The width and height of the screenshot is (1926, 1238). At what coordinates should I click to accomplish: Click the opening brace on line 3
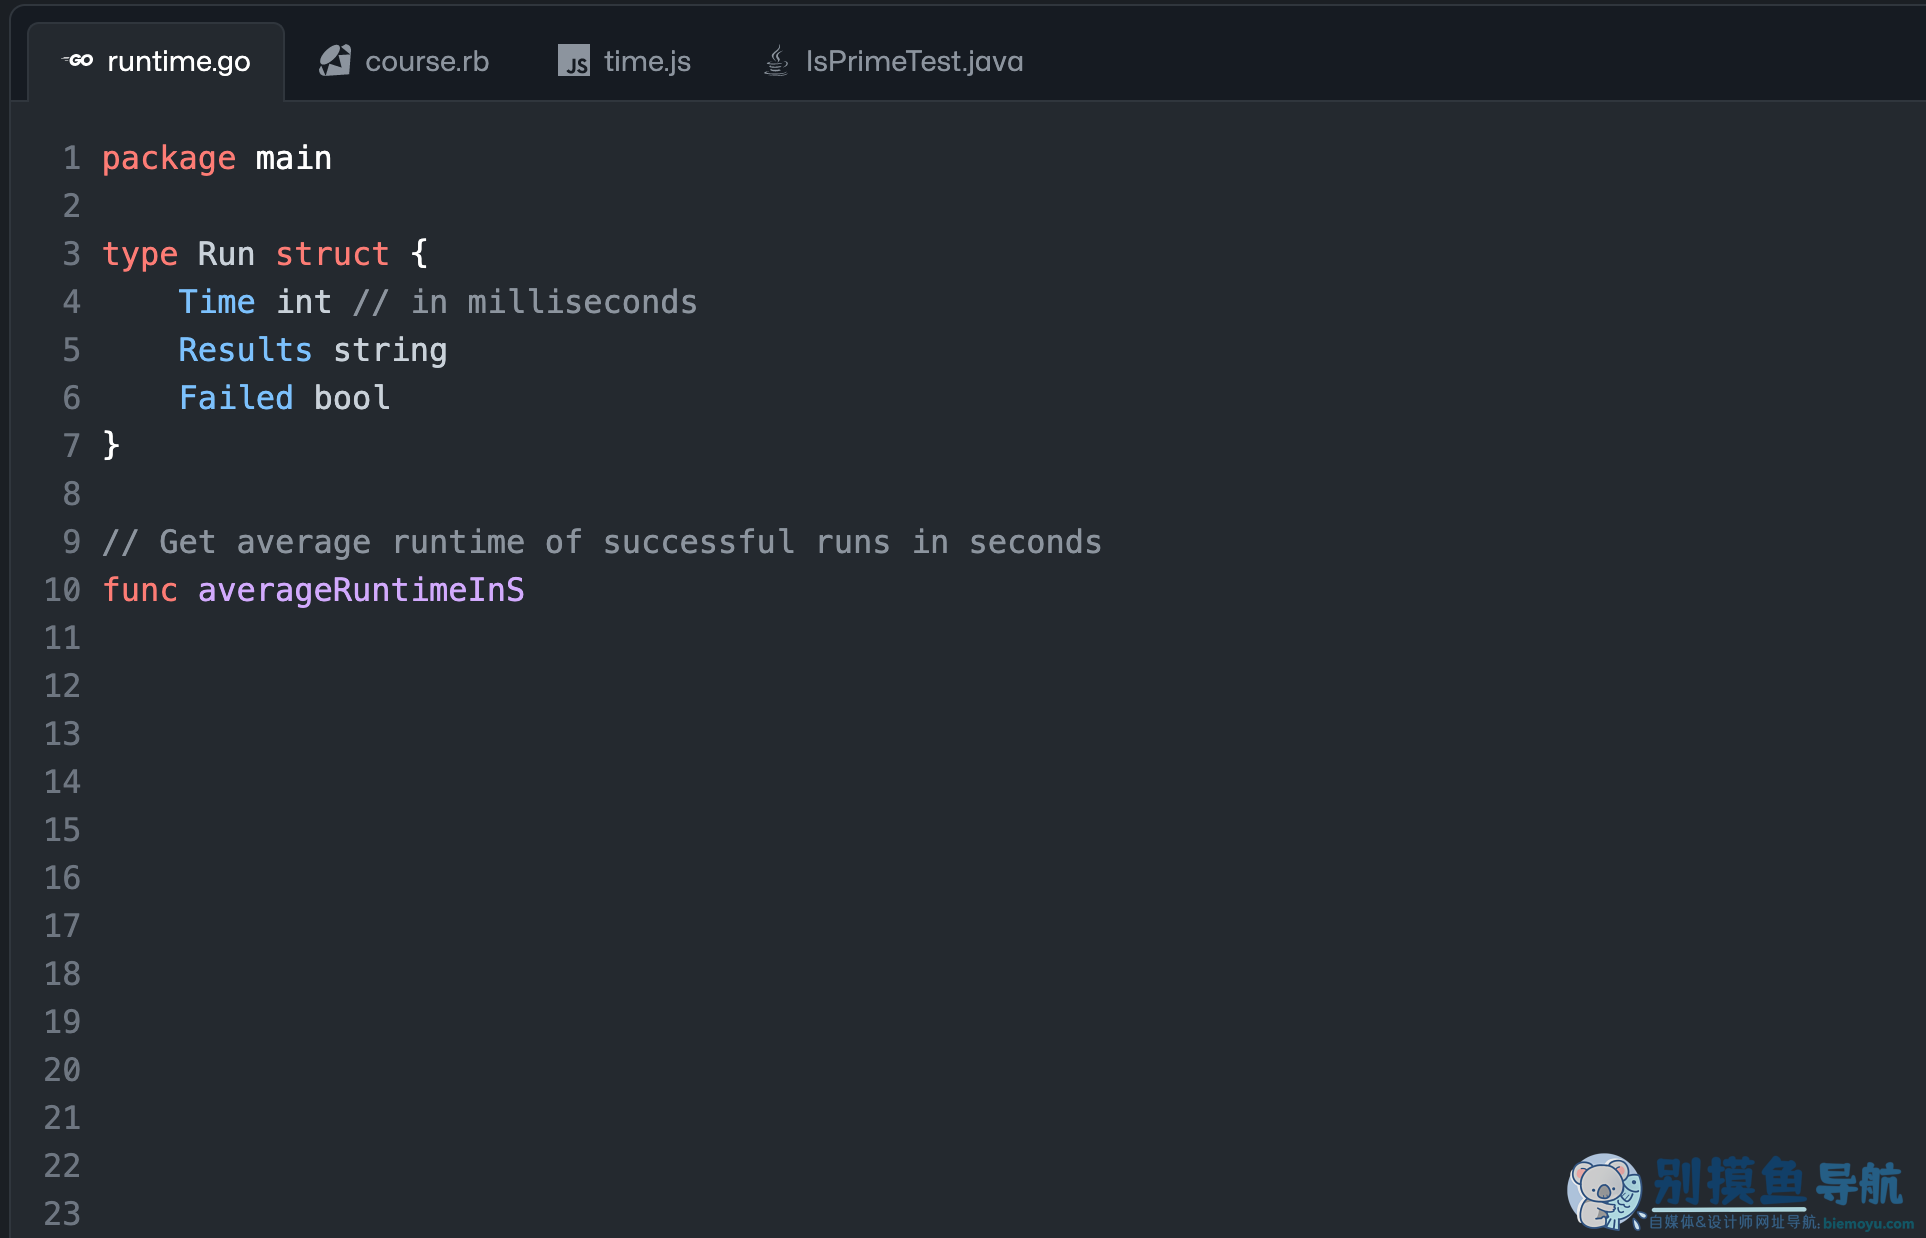point(419,254)
